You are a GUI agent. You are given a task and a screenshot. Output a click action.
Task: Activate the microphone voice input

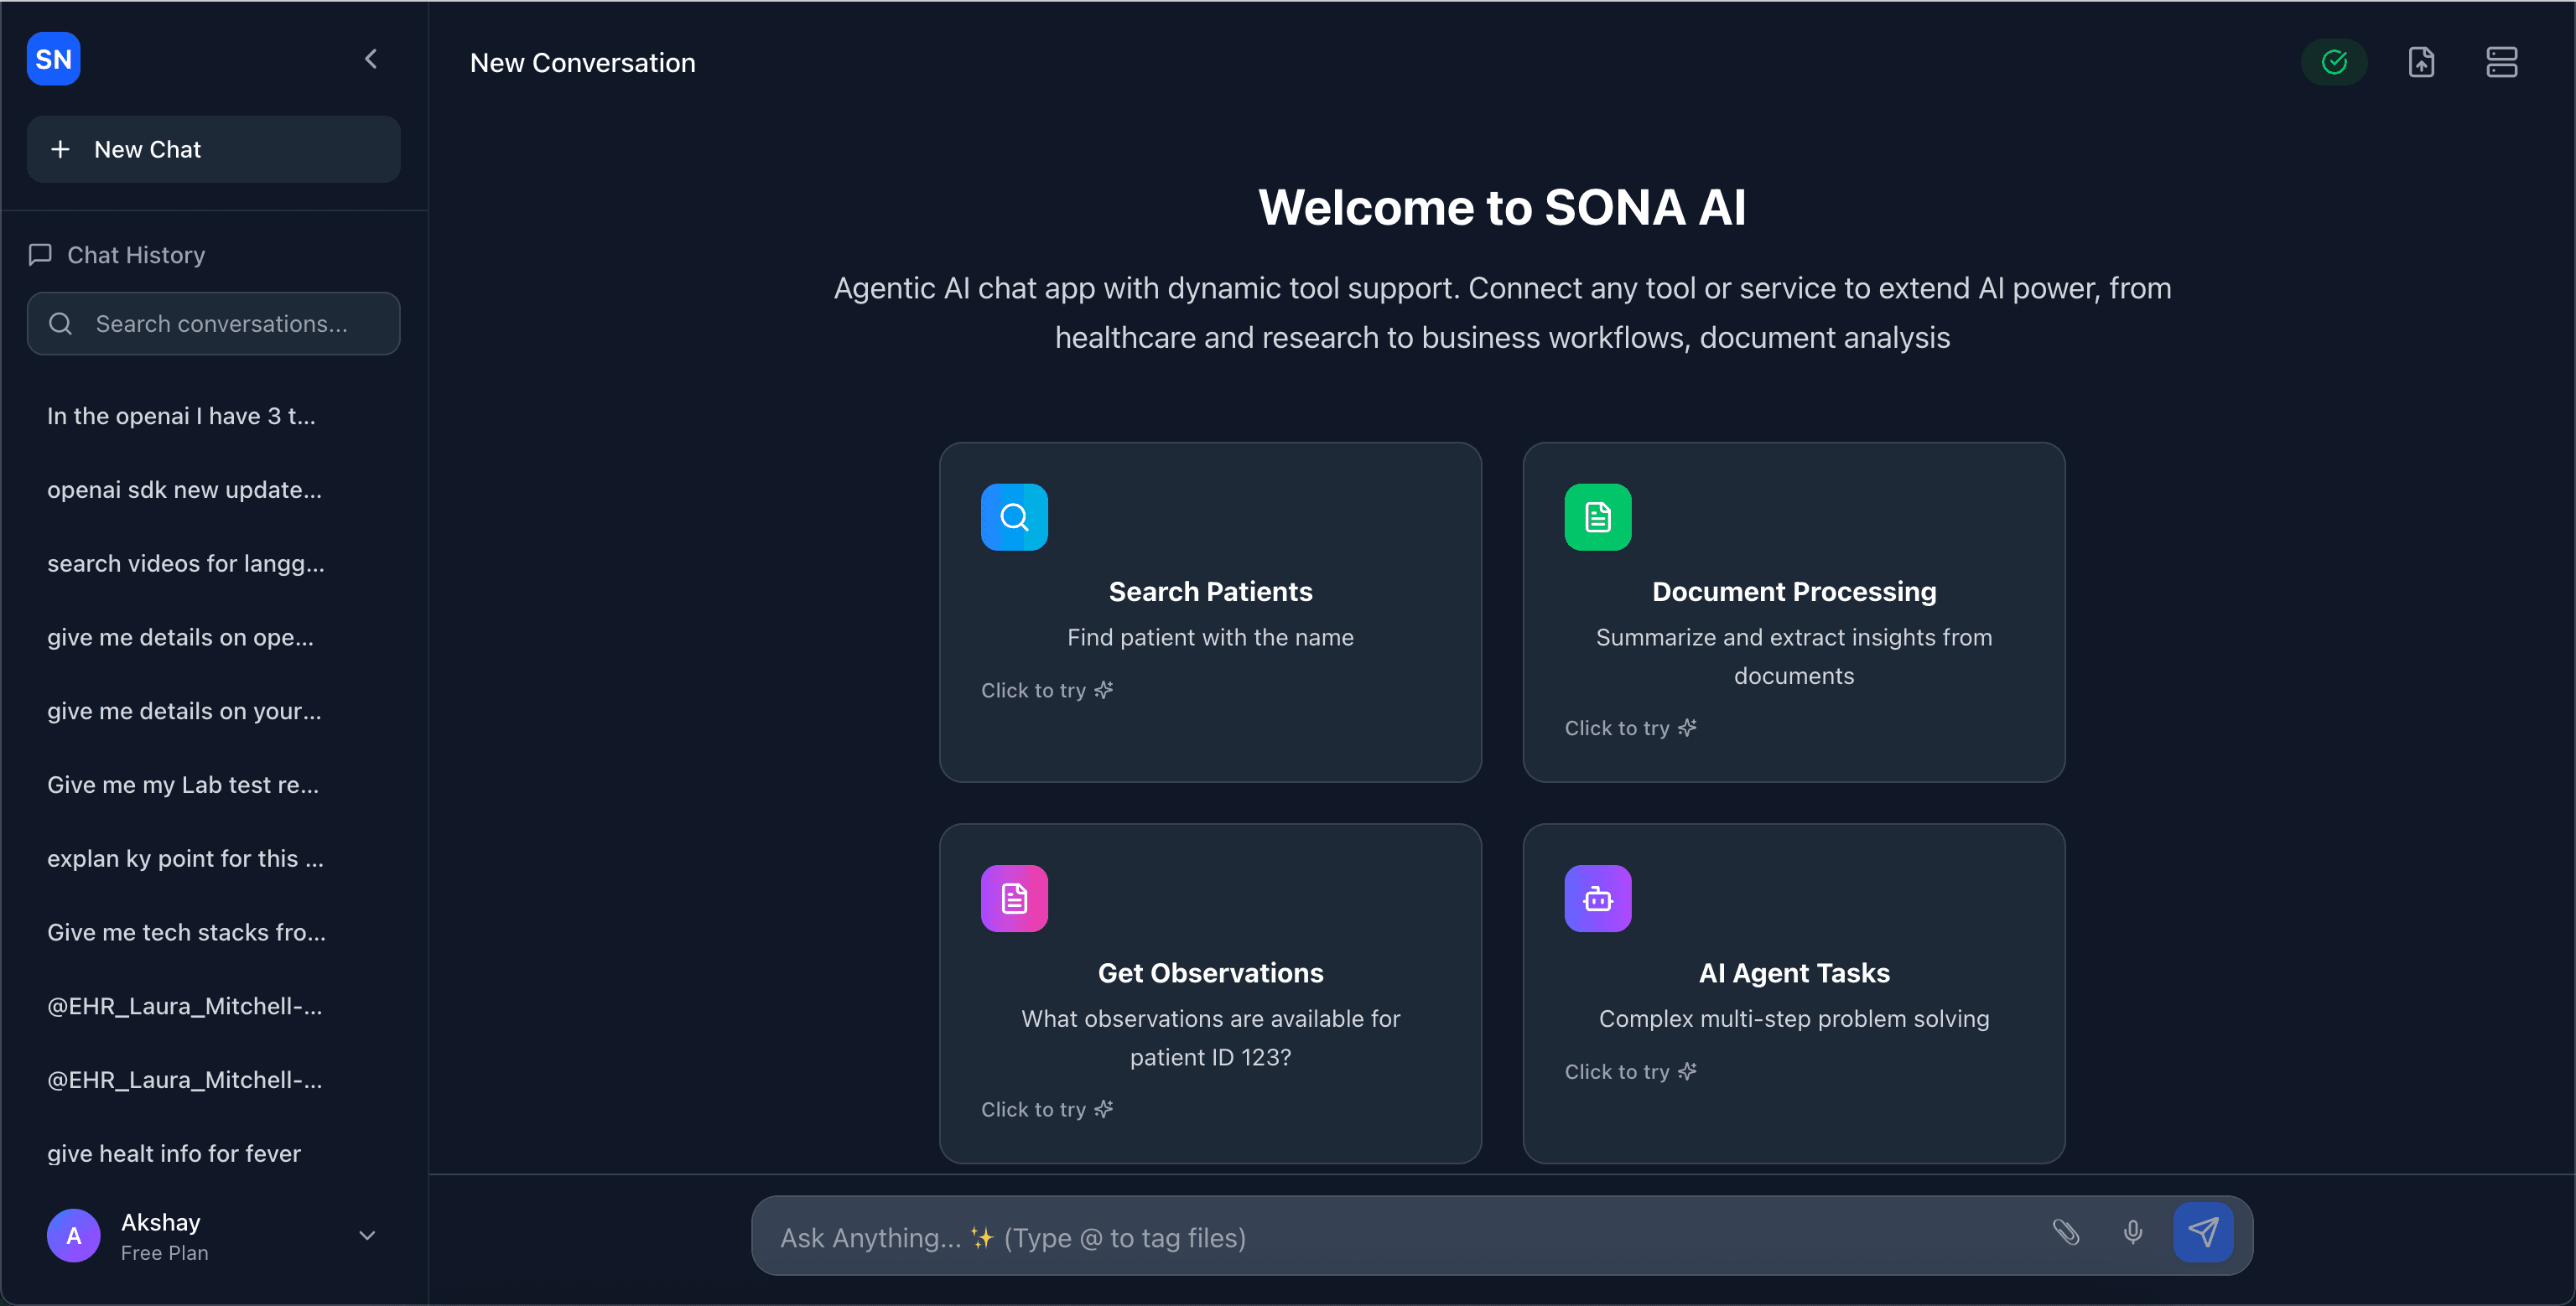(2132, 1232)
